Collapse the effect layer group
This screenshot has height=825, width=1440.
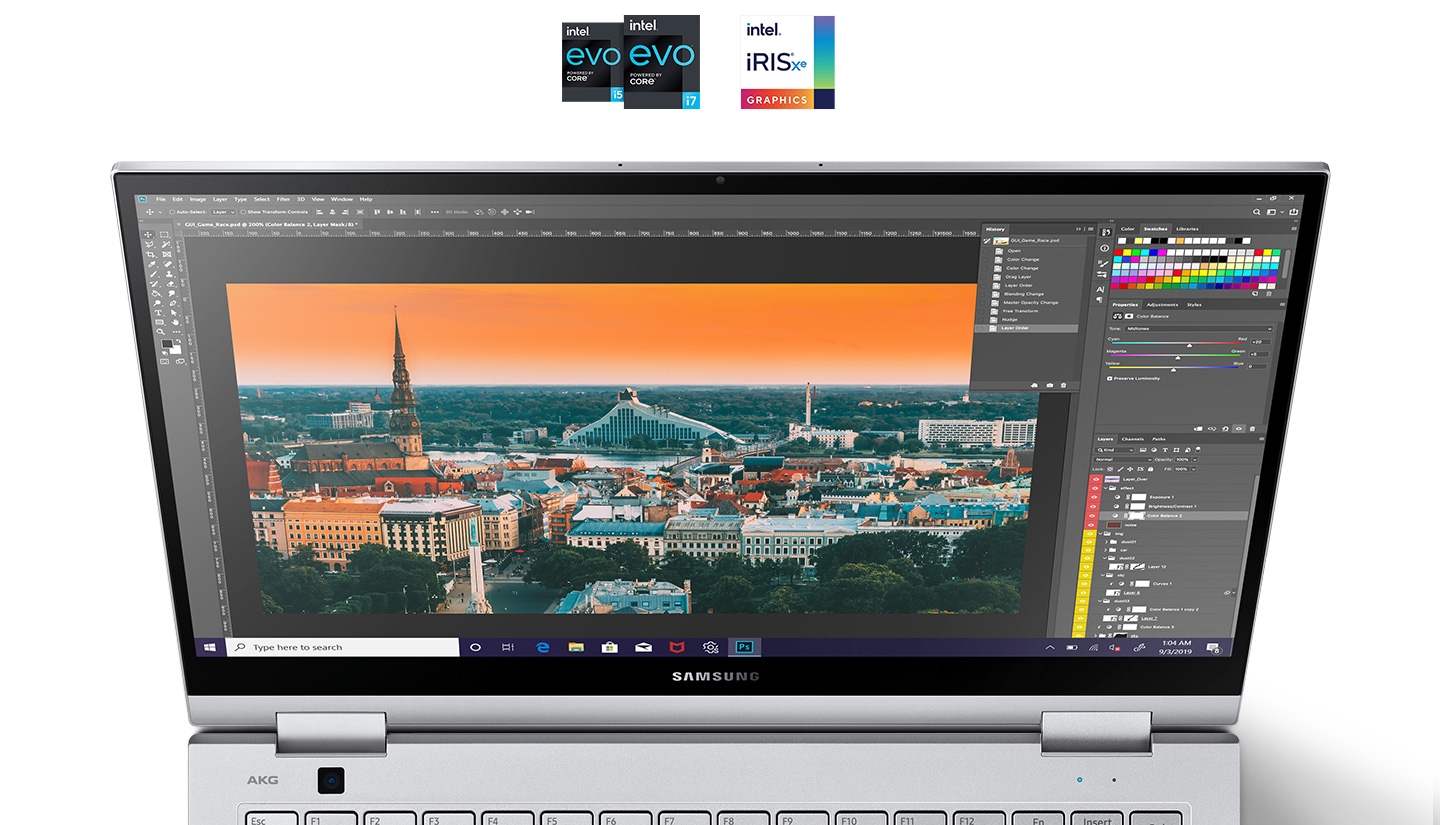tap(1105, 488)
